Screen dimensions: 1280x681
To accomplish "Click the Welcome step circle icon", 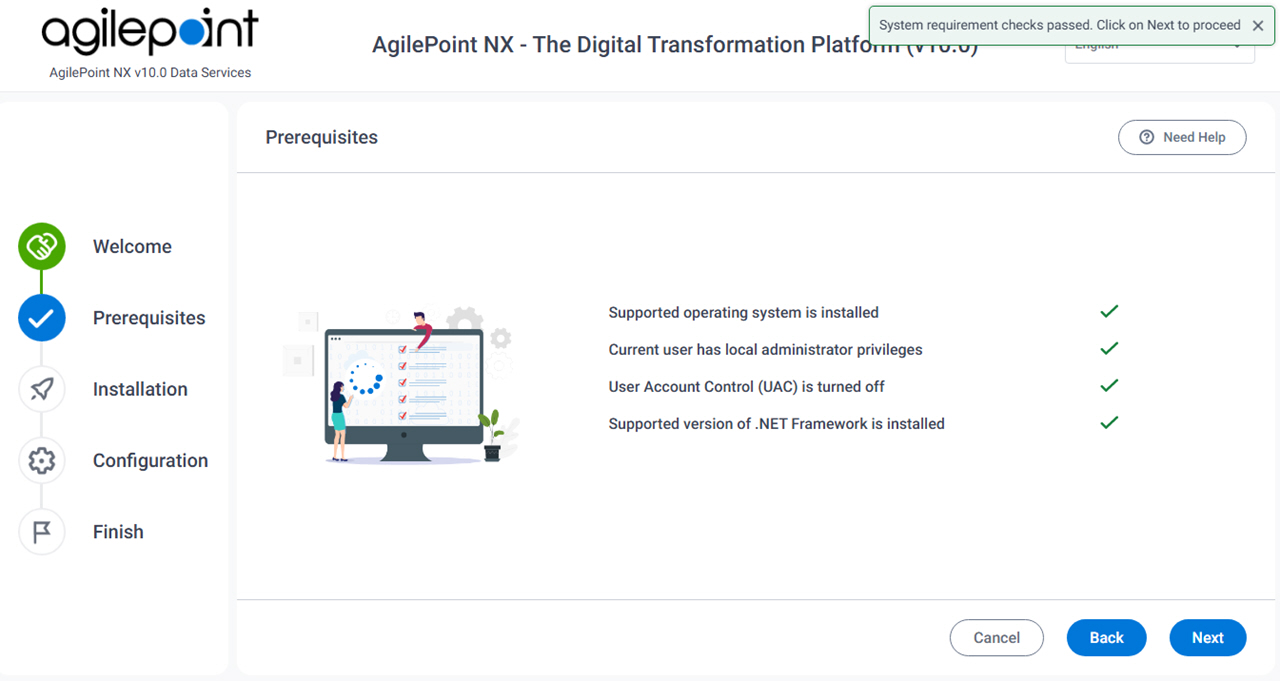I will click(x=42, y=247).
